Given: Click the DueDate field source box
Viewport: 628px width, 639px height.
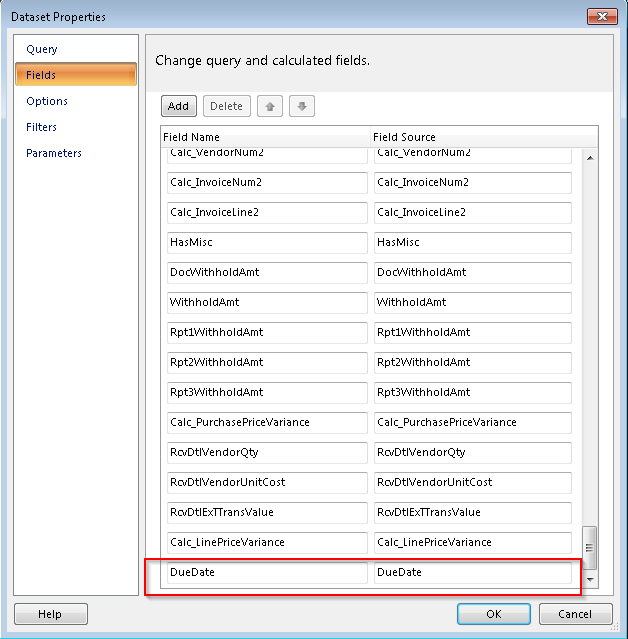Looking at the screenshot, I should pyautogui.click(x=473, y=573).
